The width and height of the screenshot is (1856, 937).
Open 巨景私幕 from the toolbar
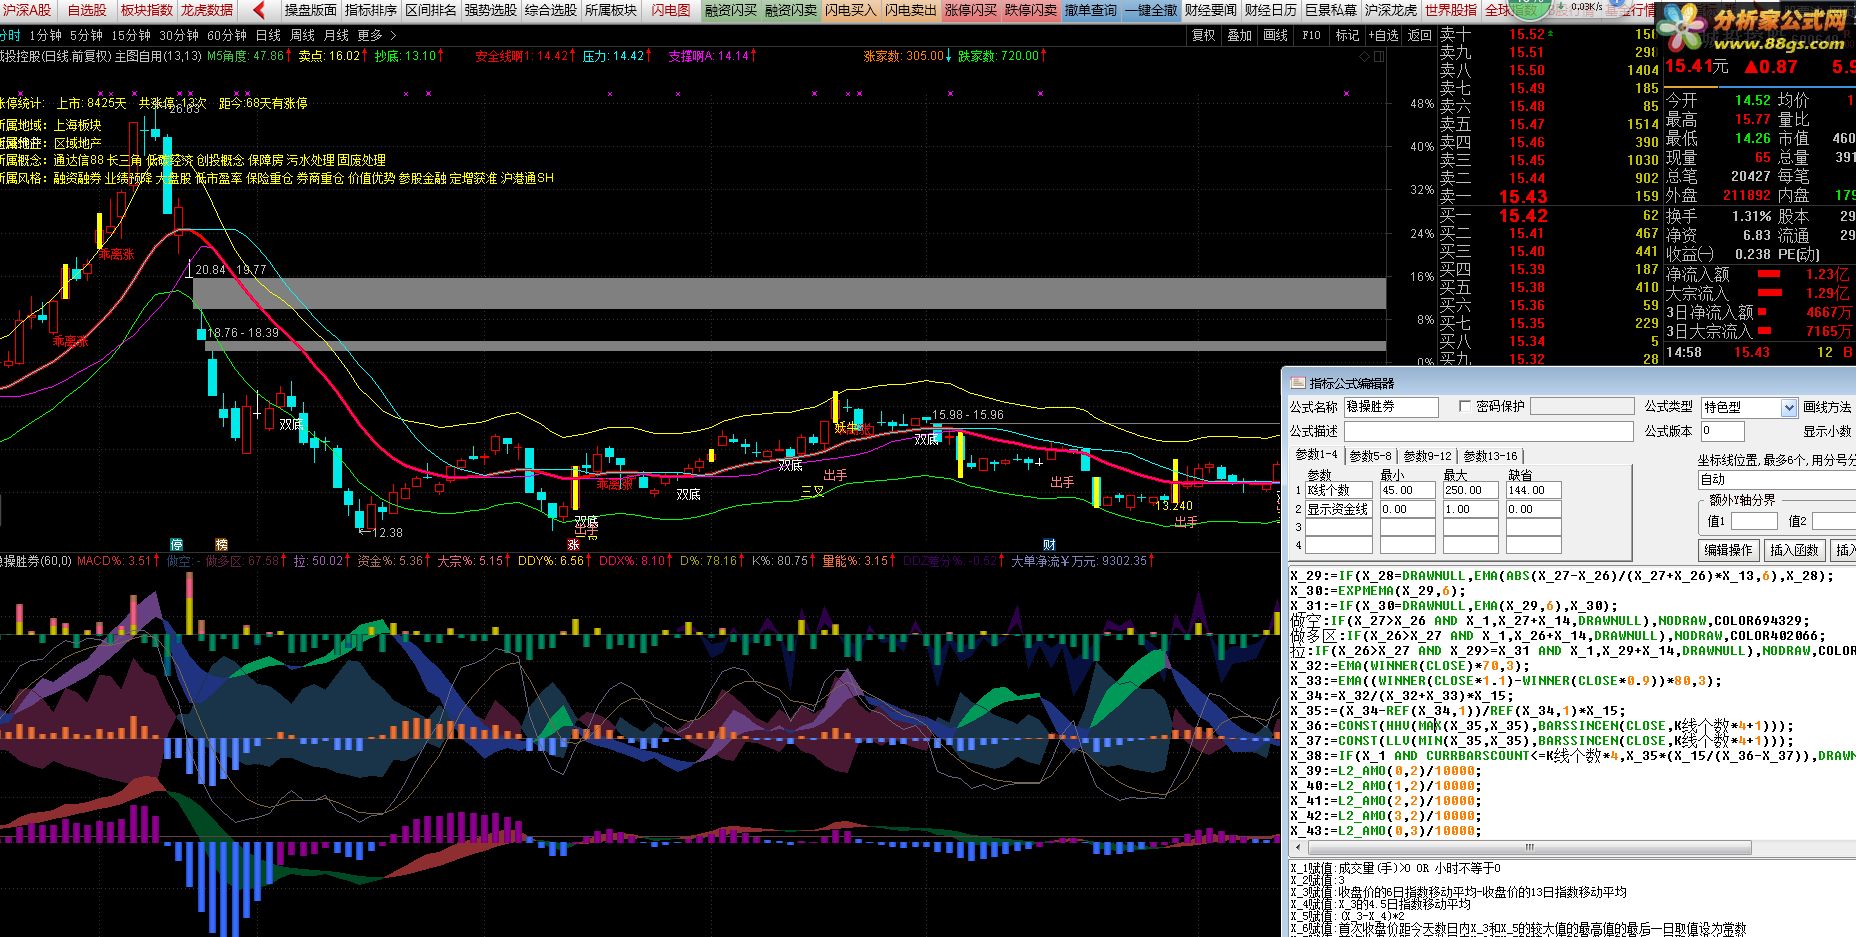tap(1331, 10)
